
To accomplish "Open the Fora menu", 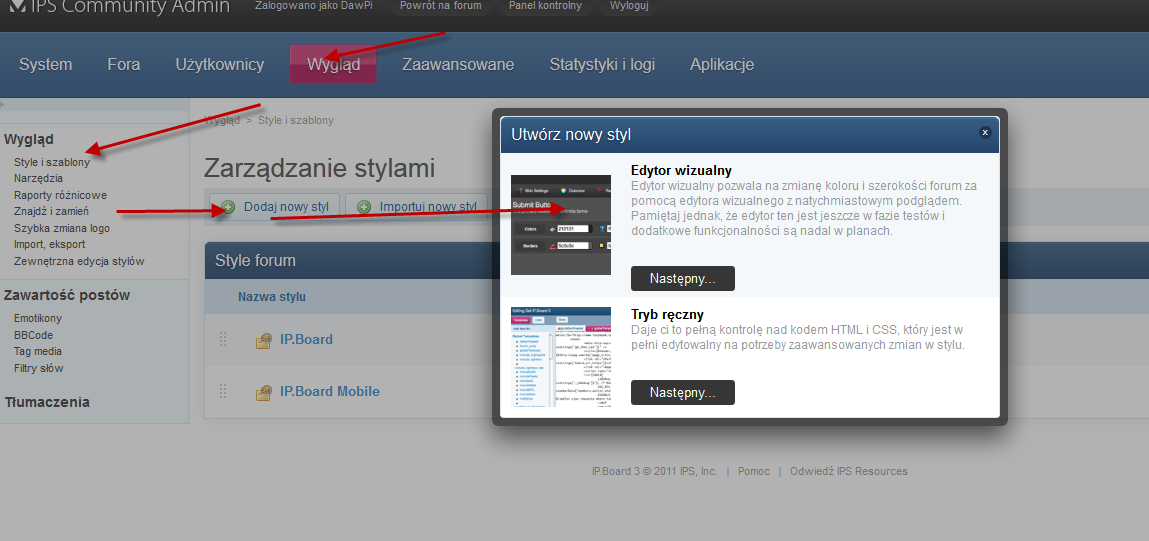I will pos(124,65).
